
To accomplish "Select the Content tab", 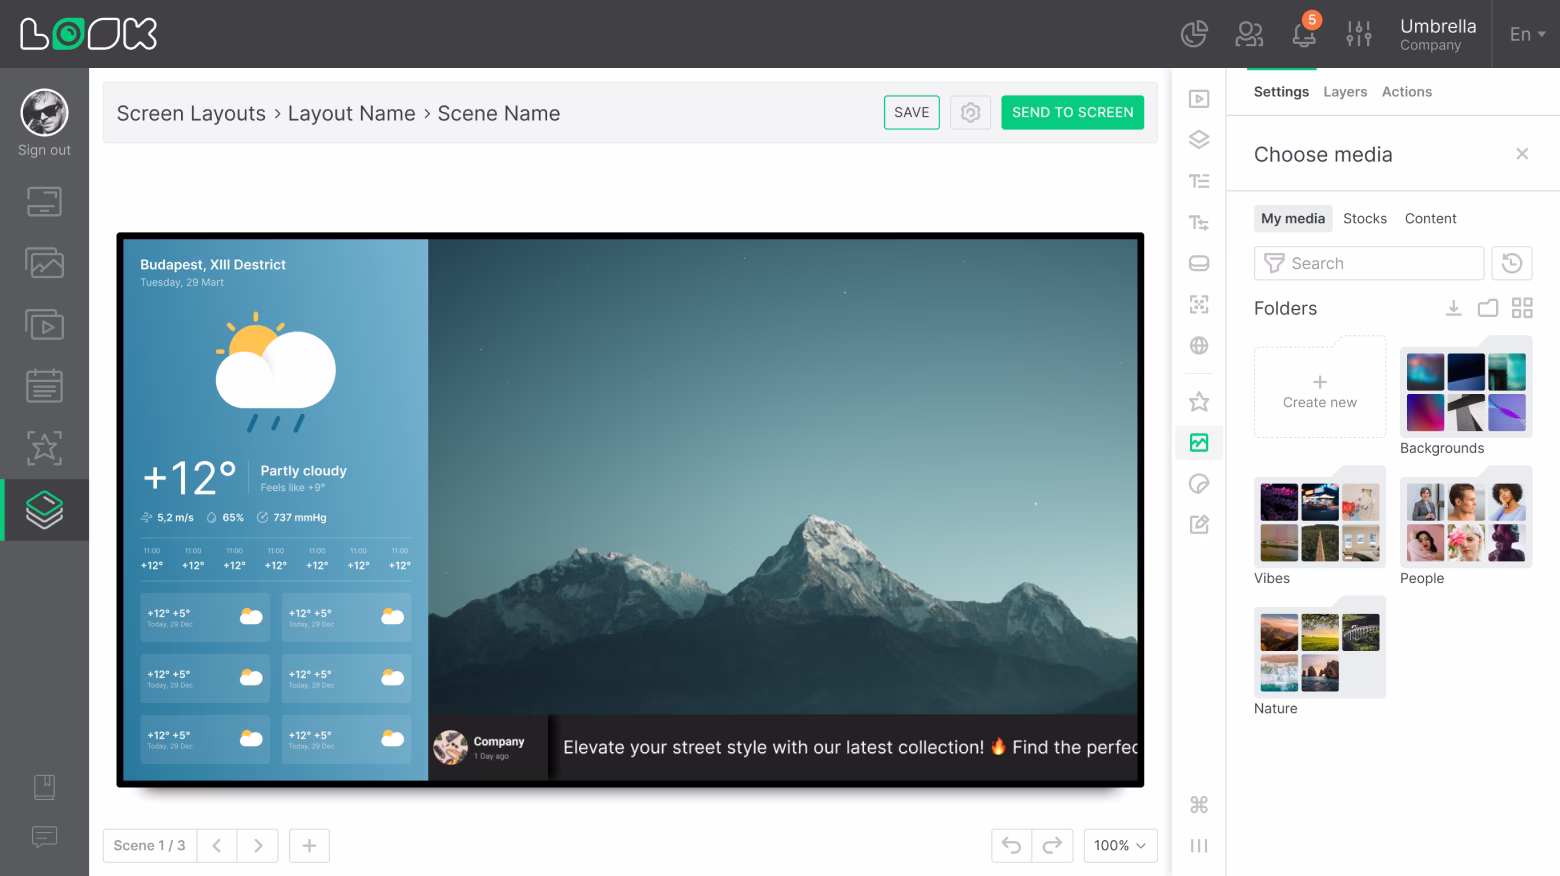I will coord(1430,218).
